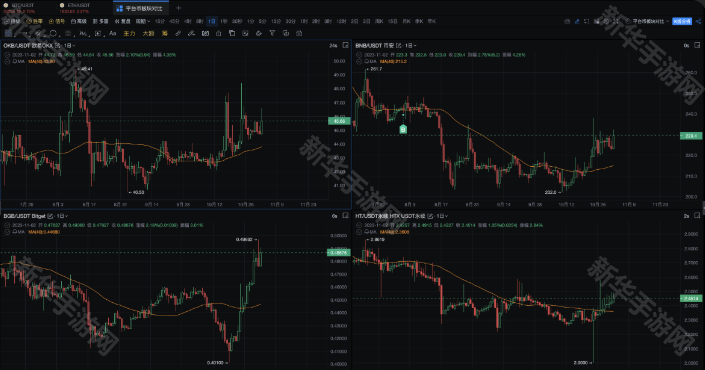Click the green B marker on BNB chart
Image resolution: width=705 pixels, height=370 pixels.
point(403,129)
